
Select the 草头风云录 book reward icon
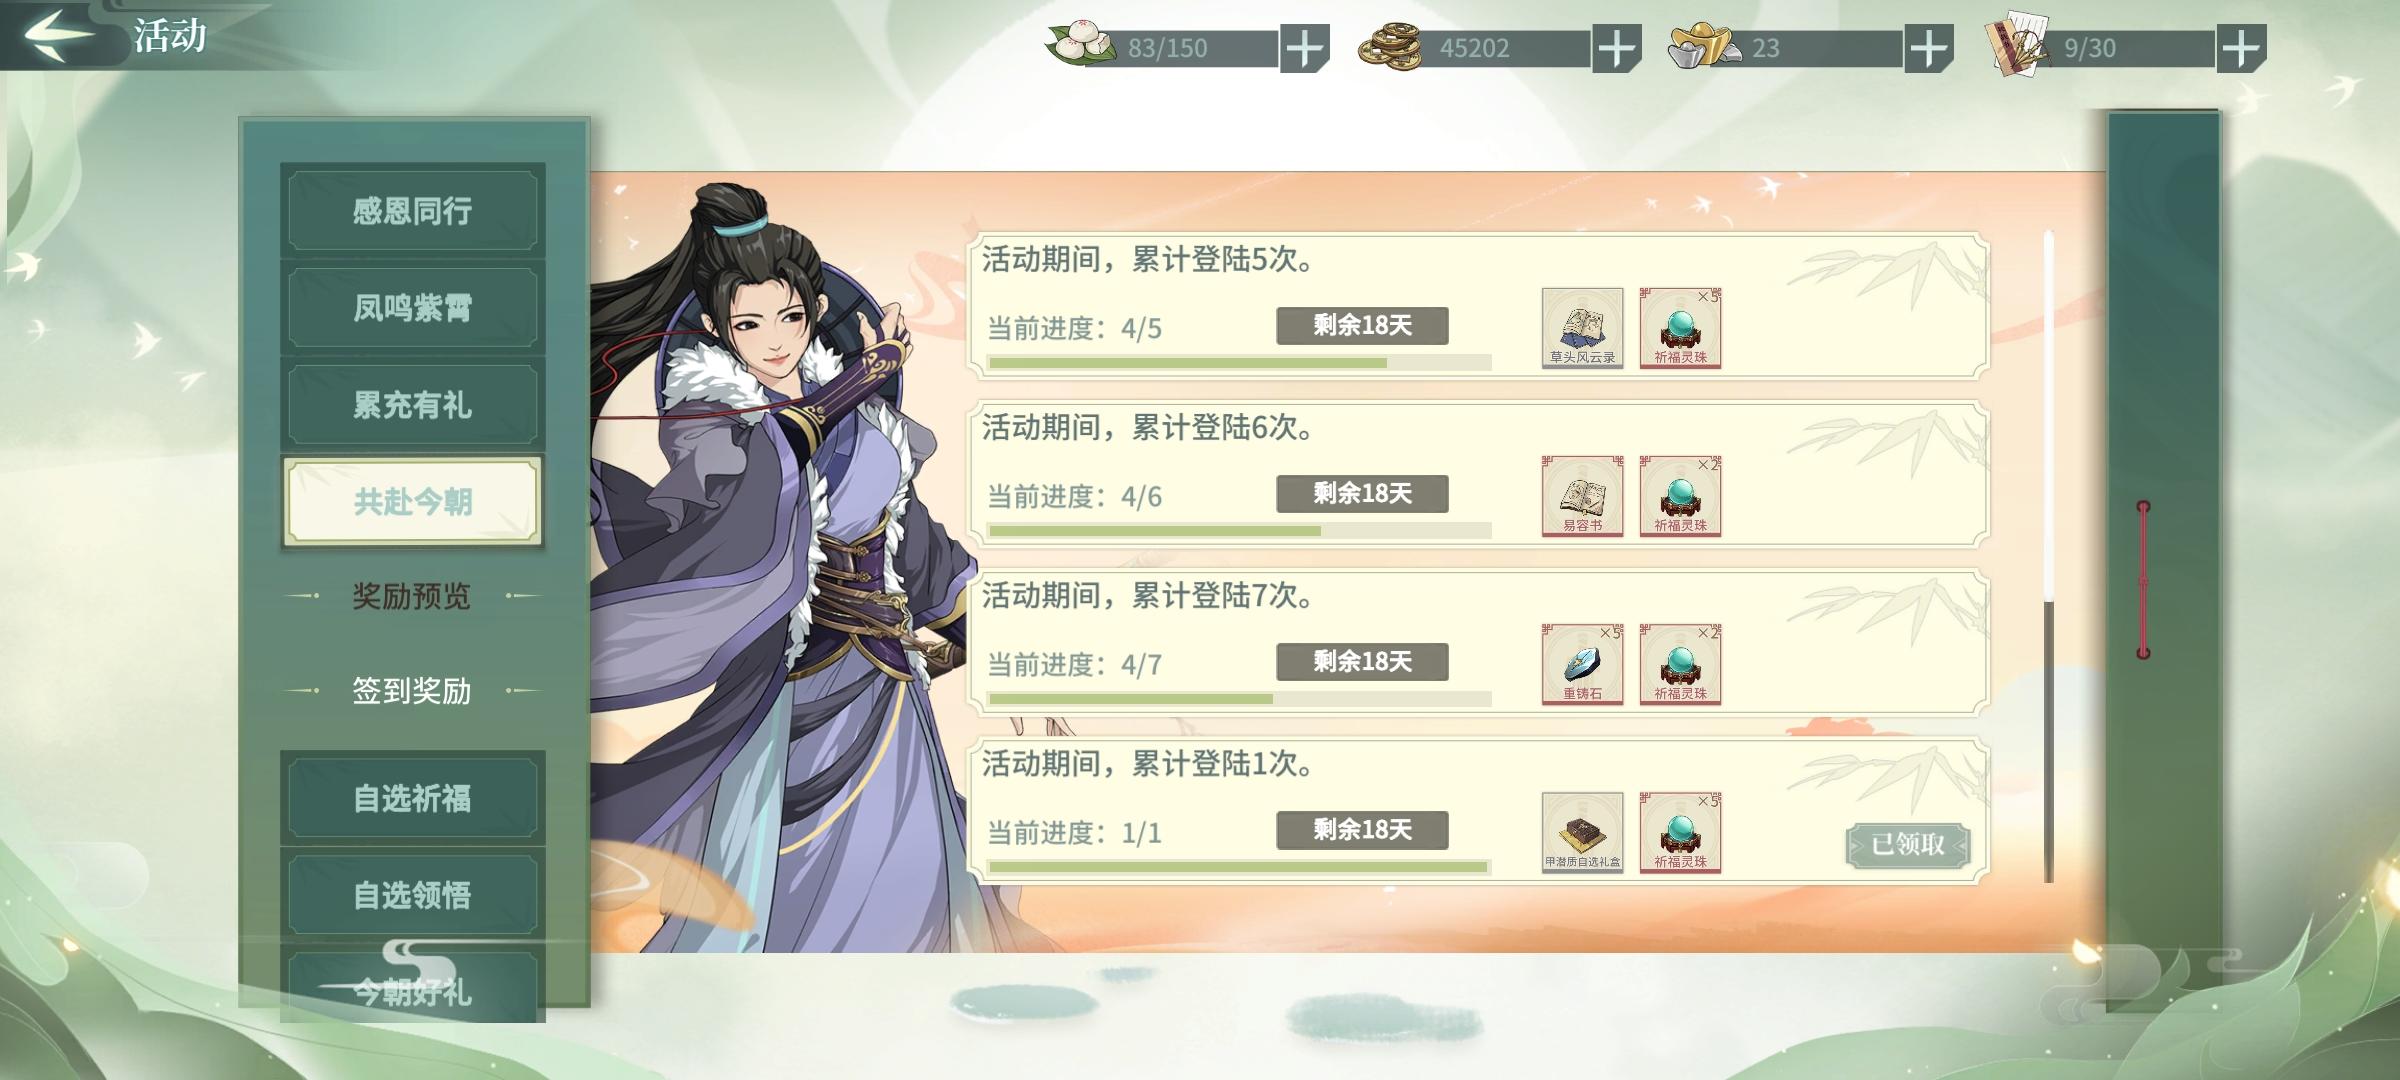click(x=1582, y=328)
